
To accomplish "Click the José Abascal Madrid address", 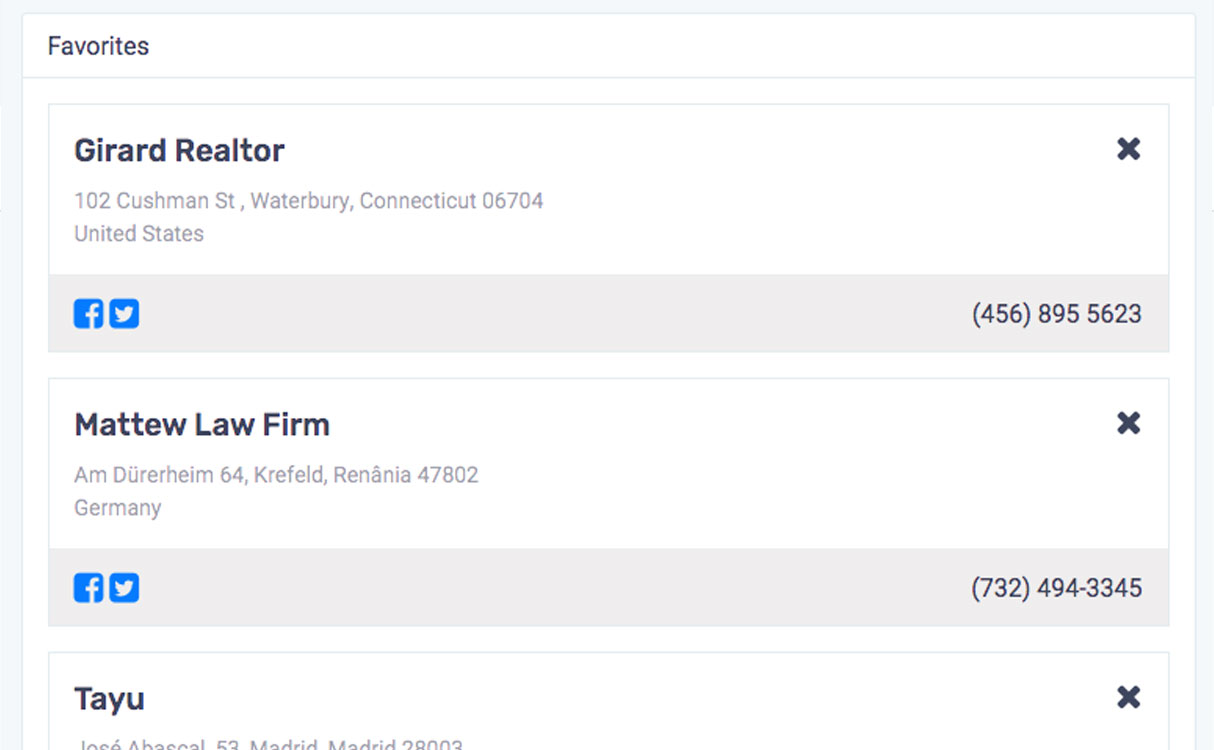I will pyautogui.click(x=268, y=744).
